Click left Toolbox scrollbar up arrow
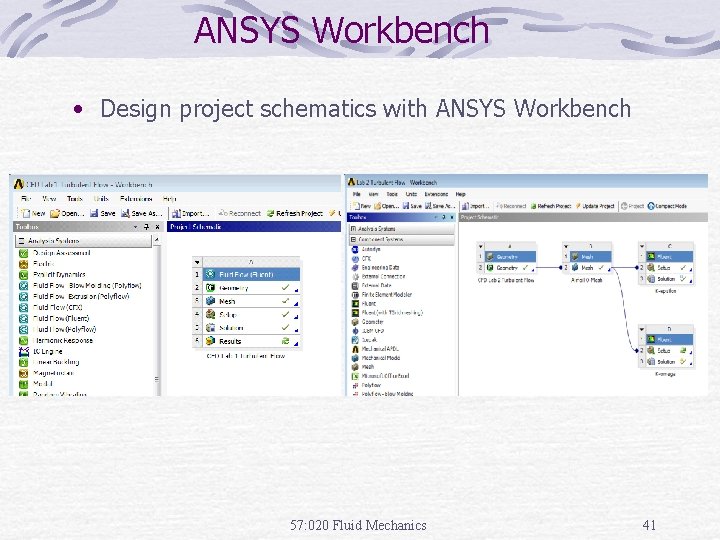720x540 pixels. [157, 240]
